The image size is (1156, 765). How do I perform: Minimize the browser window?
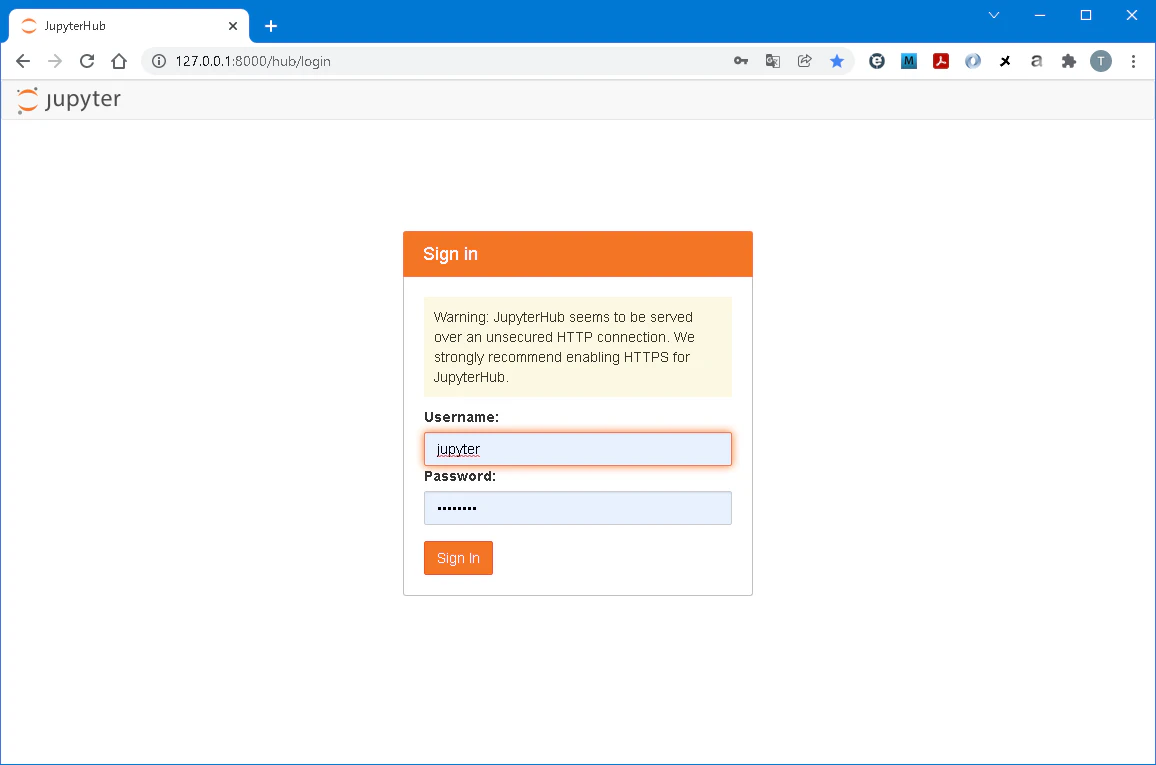click(x=1040, y=15)
